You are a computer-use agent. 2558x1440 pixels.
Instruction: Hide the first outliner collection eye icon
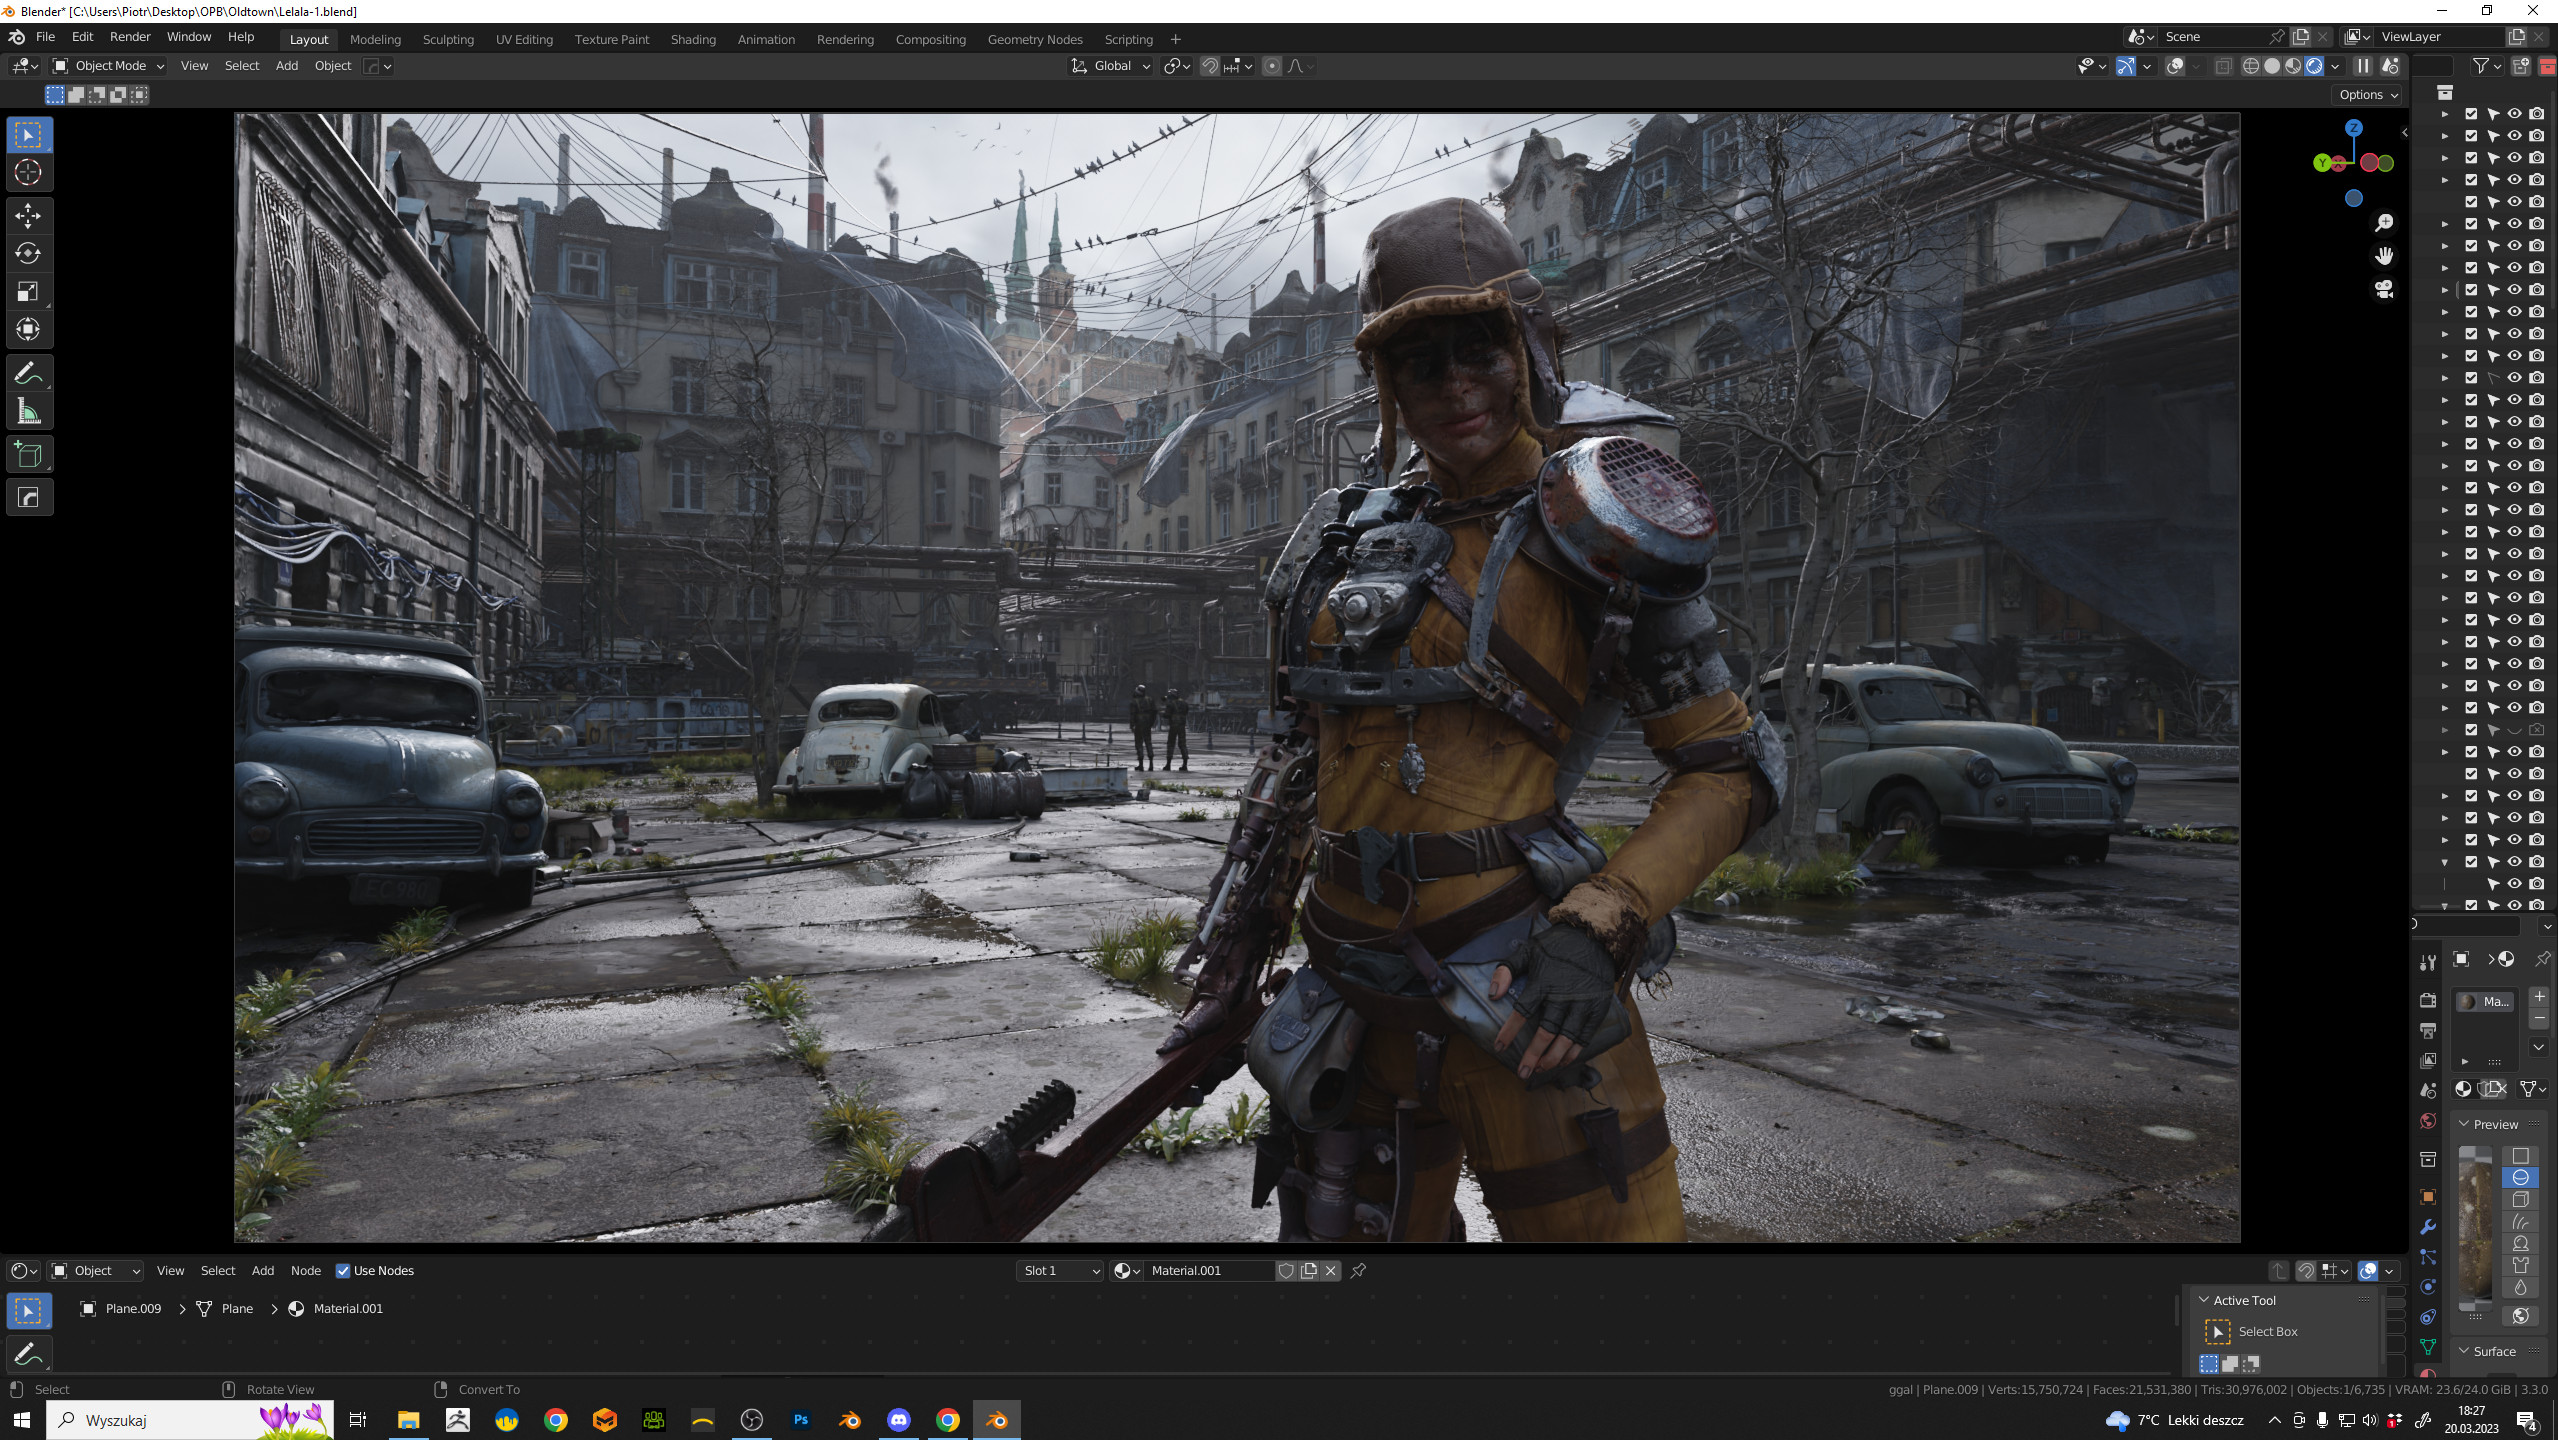click(x=2514, y=114)
